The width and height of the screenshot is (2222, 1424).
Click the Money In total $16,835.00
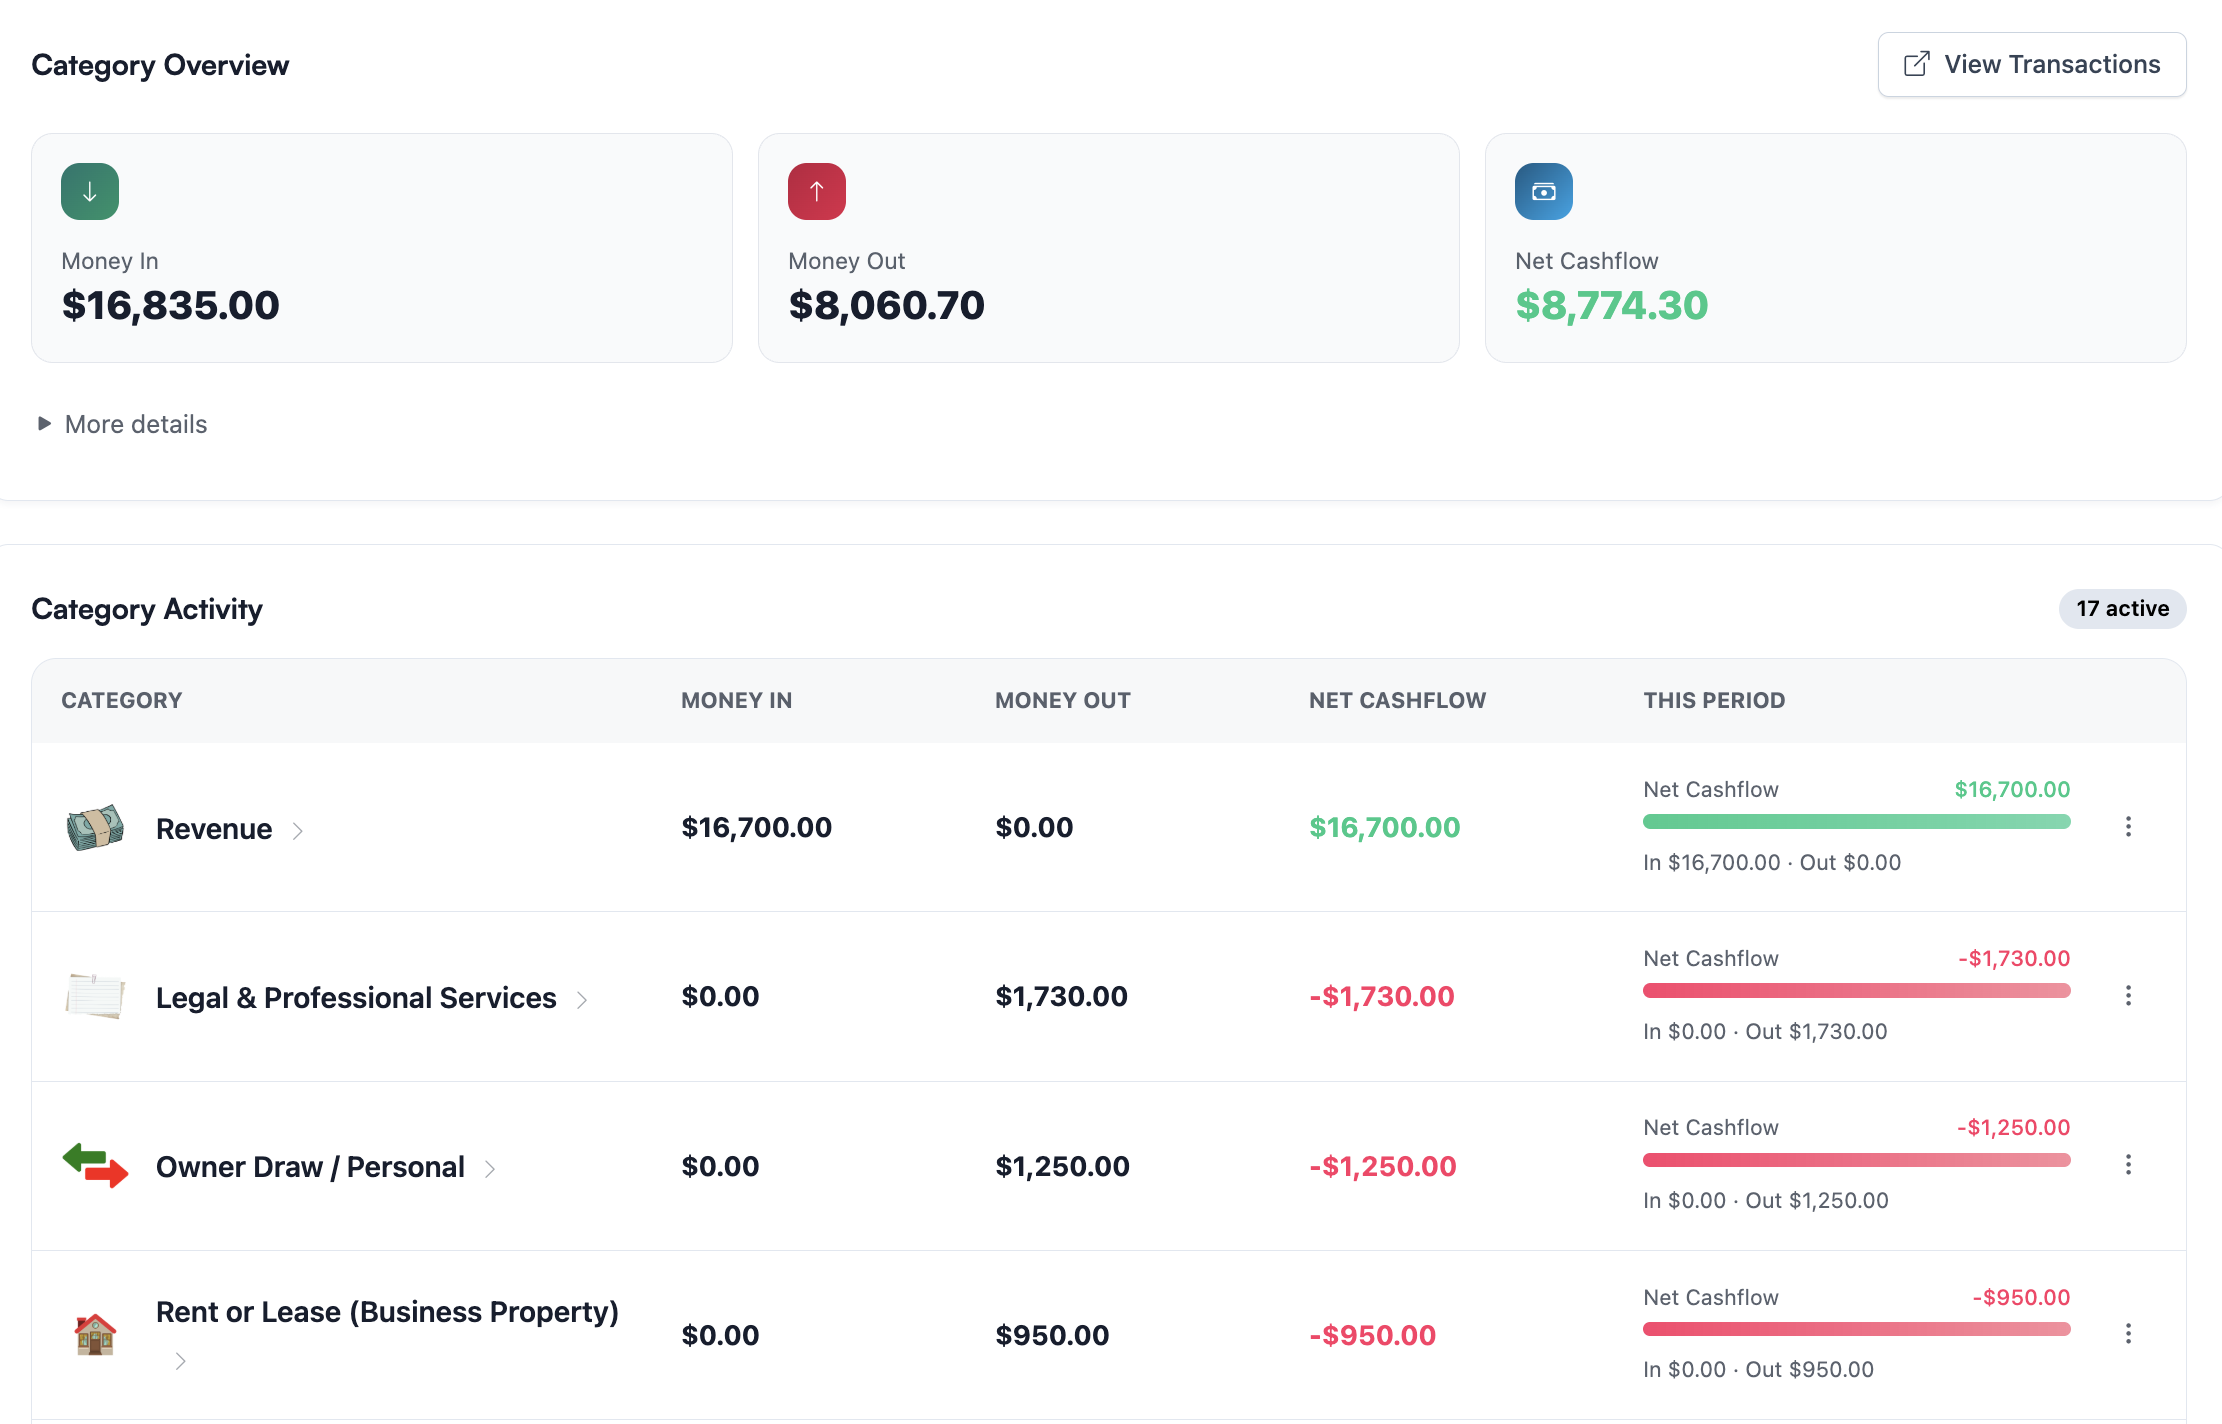171,306
